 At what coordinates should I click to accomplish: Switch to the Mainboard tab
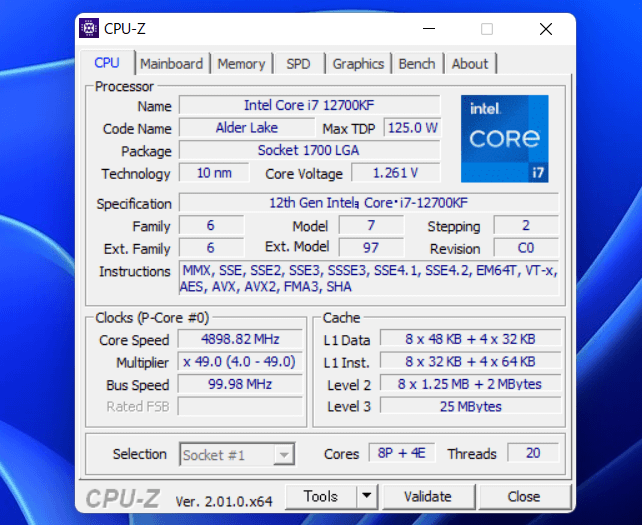pos(172,64)
